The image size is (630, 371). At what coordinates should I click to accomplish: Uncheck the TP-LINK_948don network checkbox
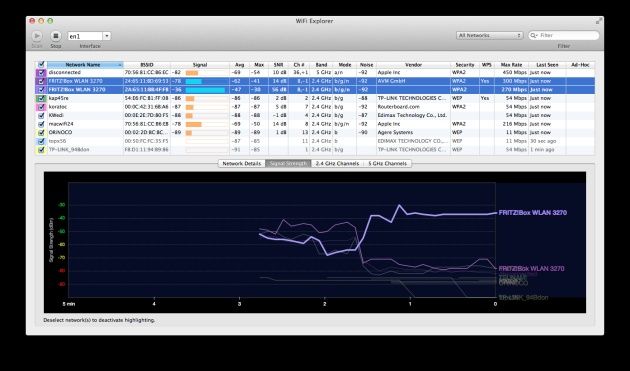41,150
